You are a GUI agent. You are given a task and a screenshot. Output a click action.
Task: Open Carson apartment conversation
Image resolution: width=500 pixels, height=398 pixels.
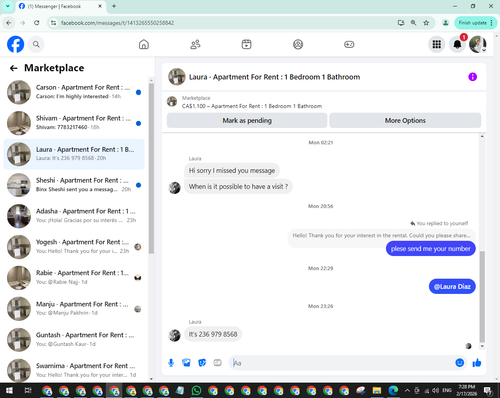[74, 92]
